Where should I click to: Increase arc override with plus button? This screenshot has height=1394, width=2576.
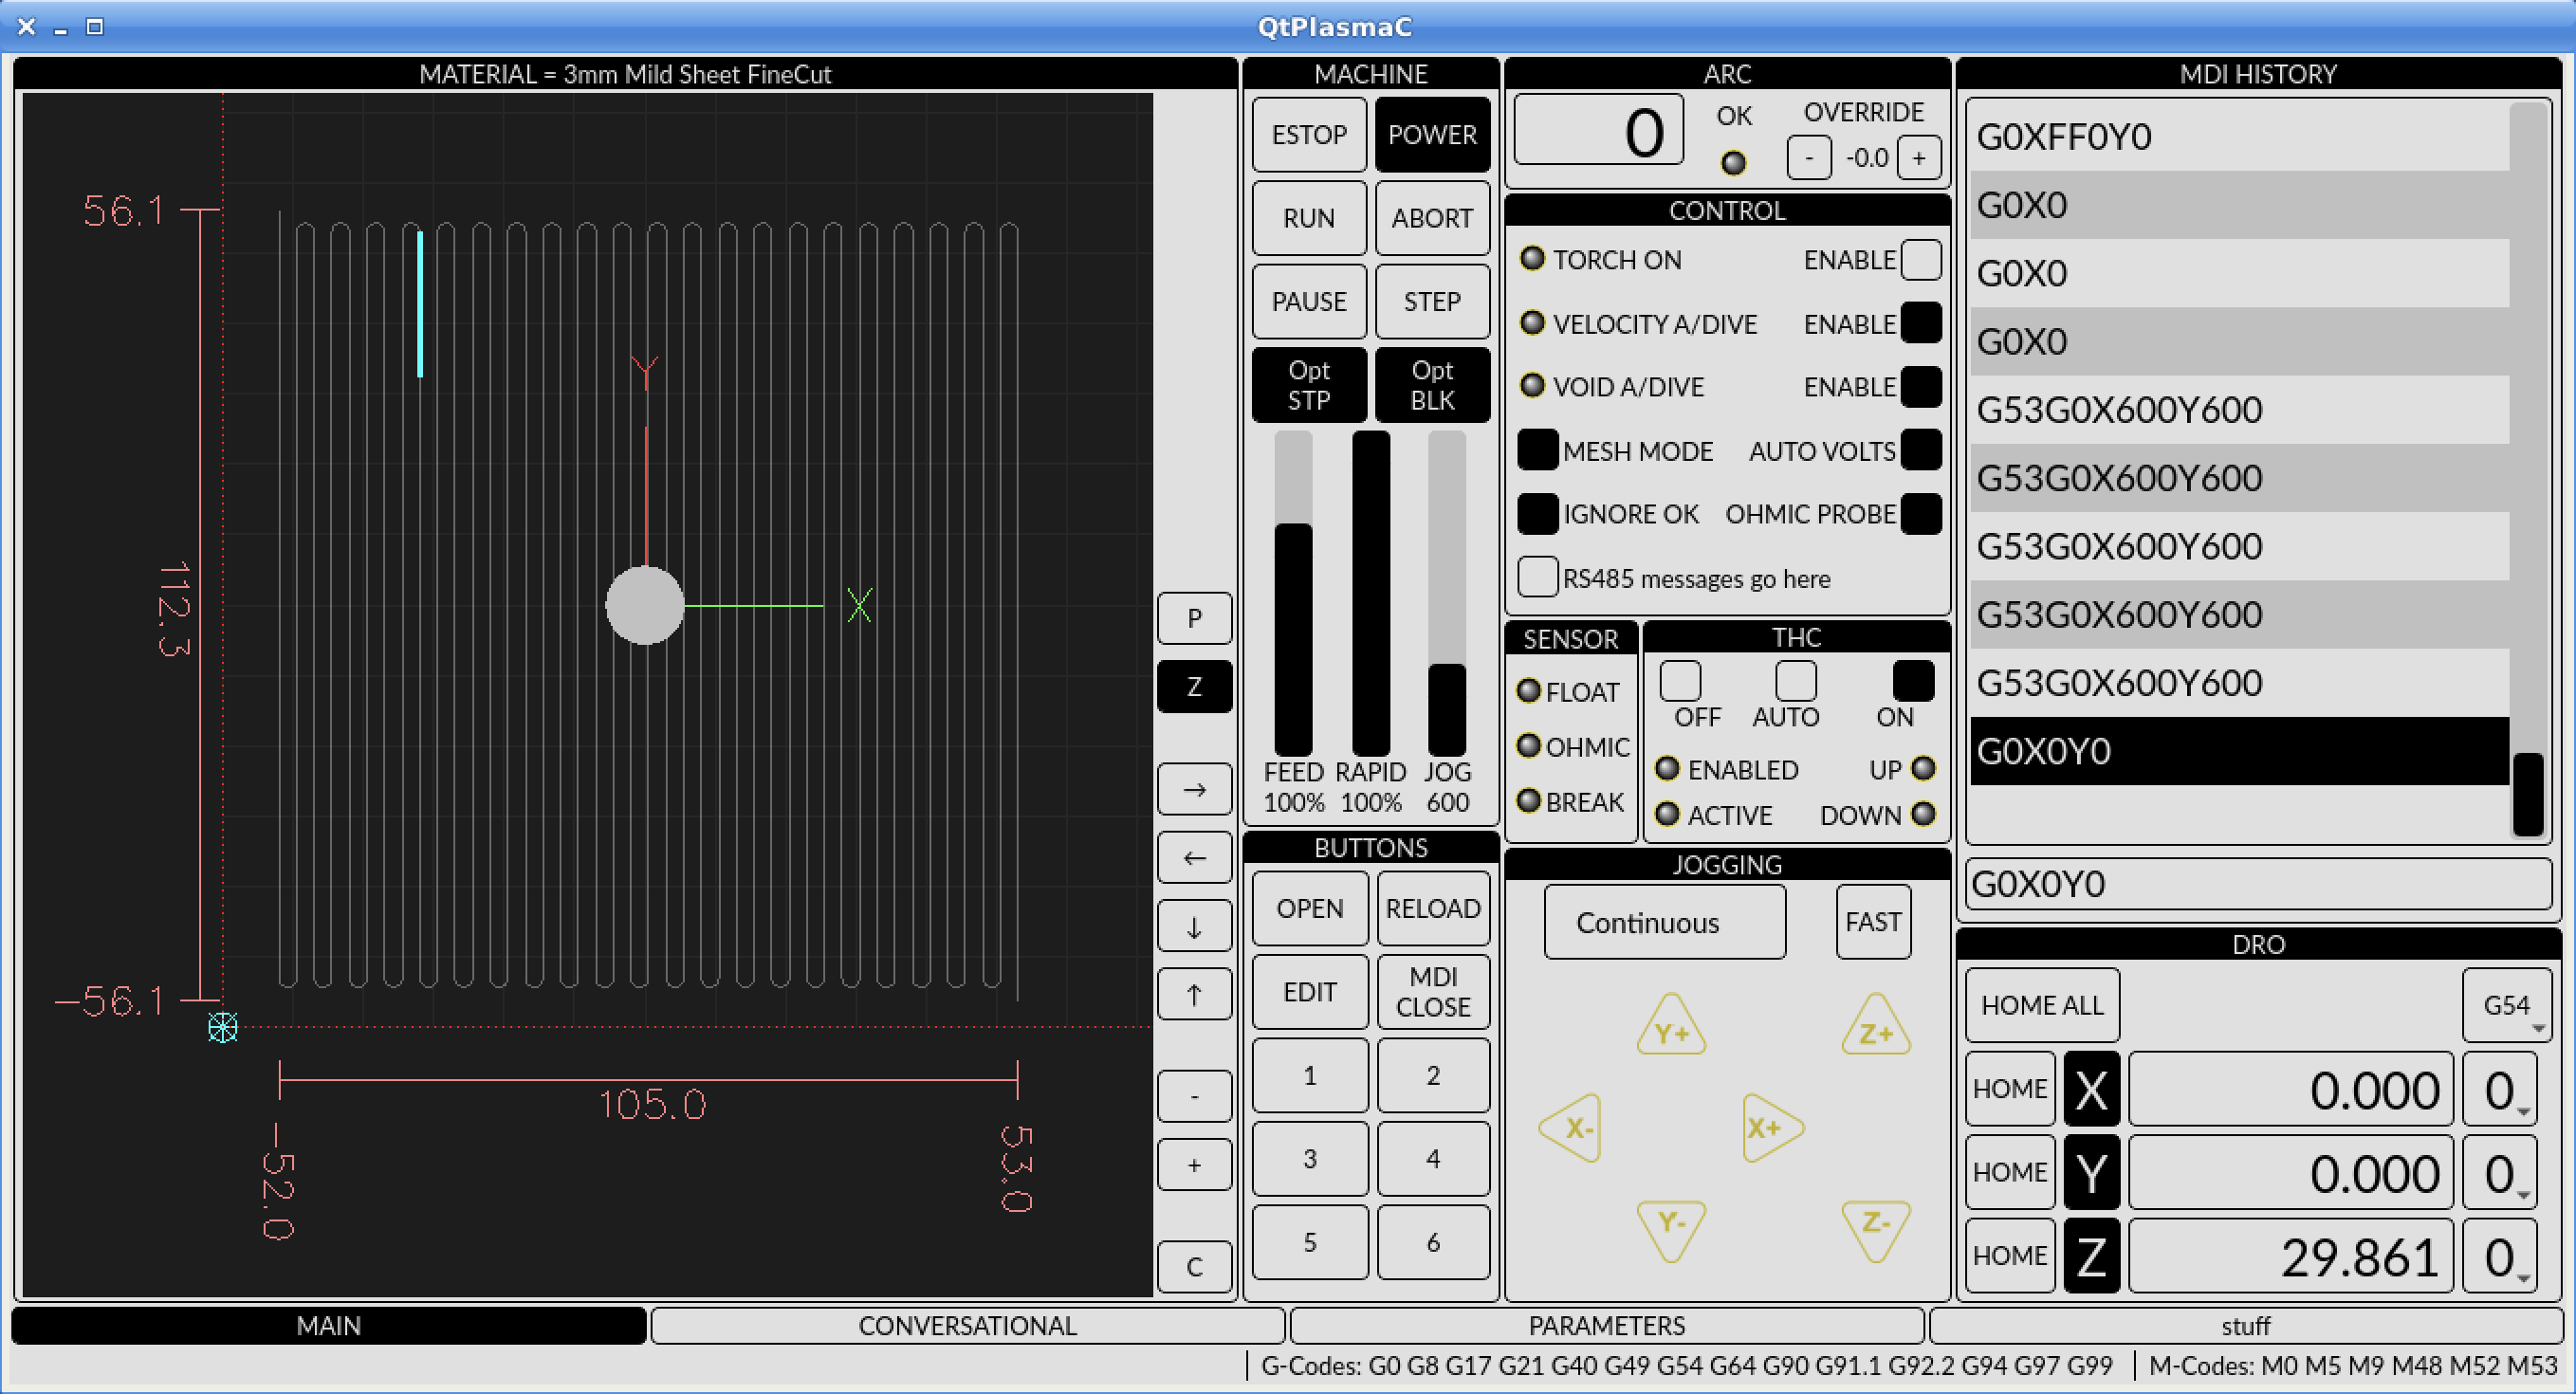(x=1918, y=158)
